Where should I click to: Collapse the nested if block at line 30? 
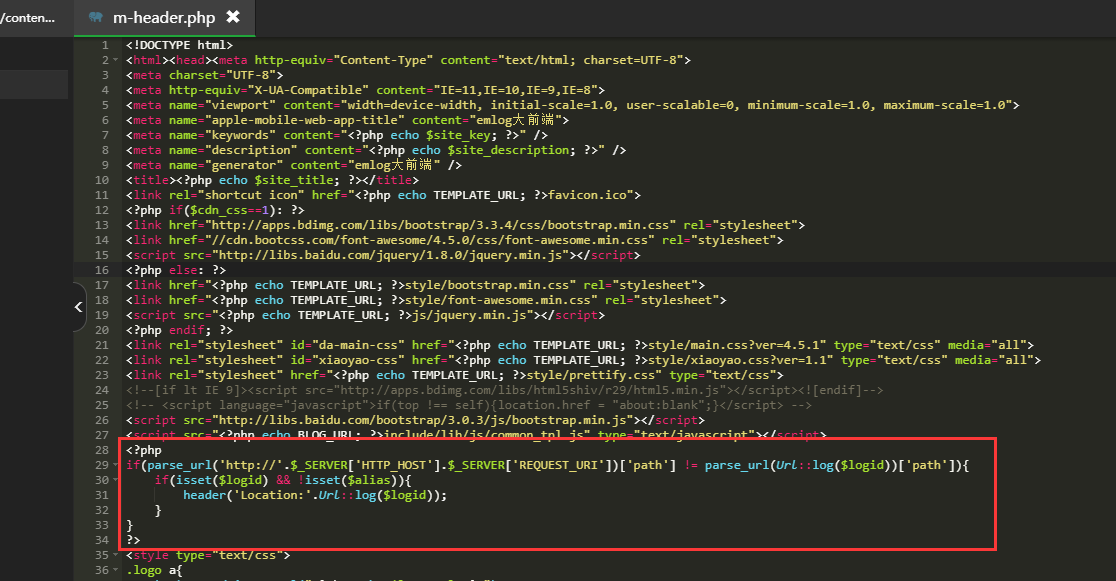pyautogui.click(x=116, y=481)
